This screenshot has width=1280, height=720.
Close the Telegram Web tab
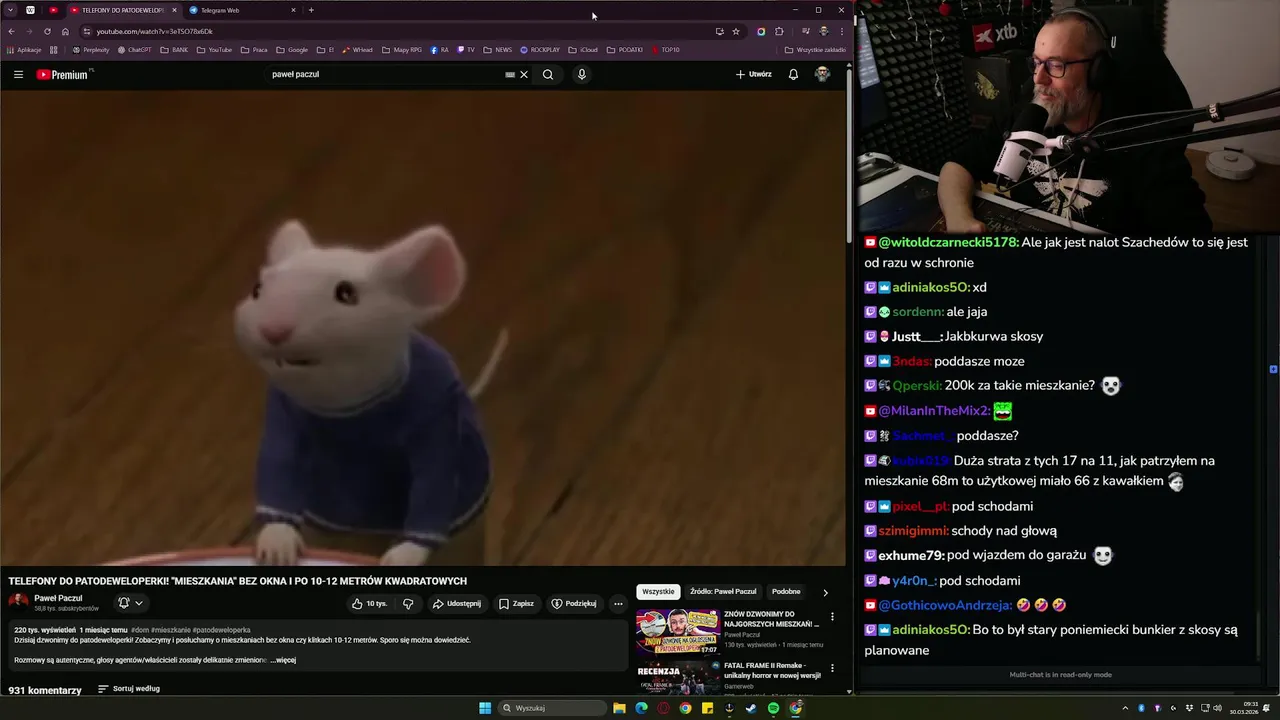pyautogui.click(x=293, y=10)
